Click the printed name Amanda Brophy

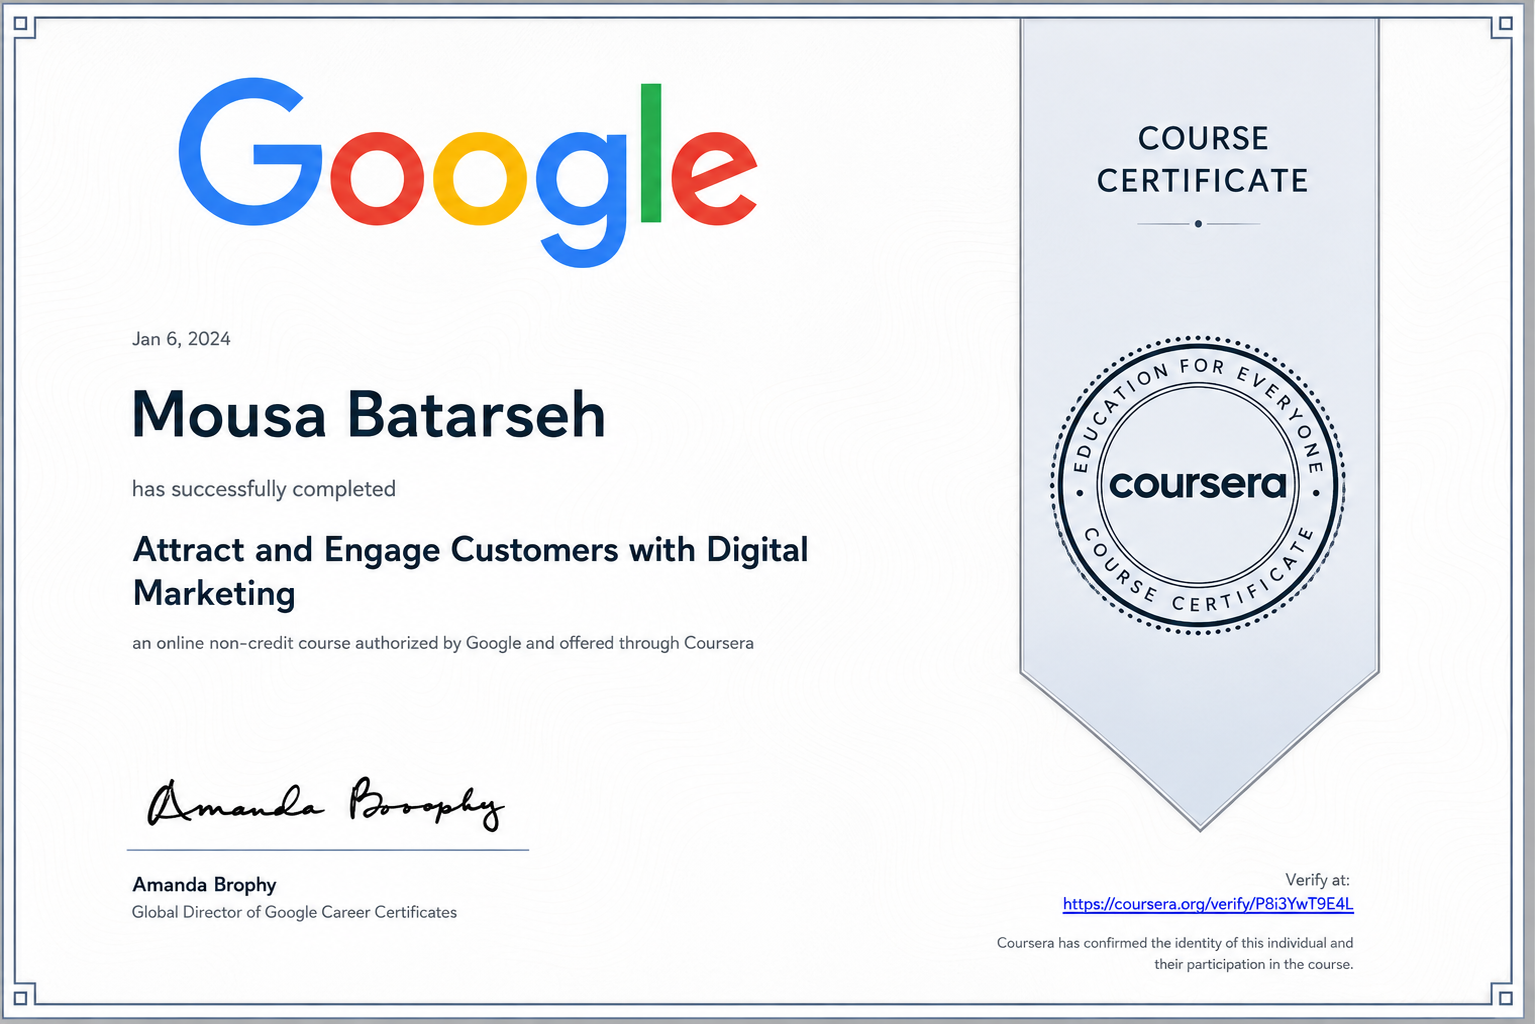pyautogui.click(x=204, y=885)
